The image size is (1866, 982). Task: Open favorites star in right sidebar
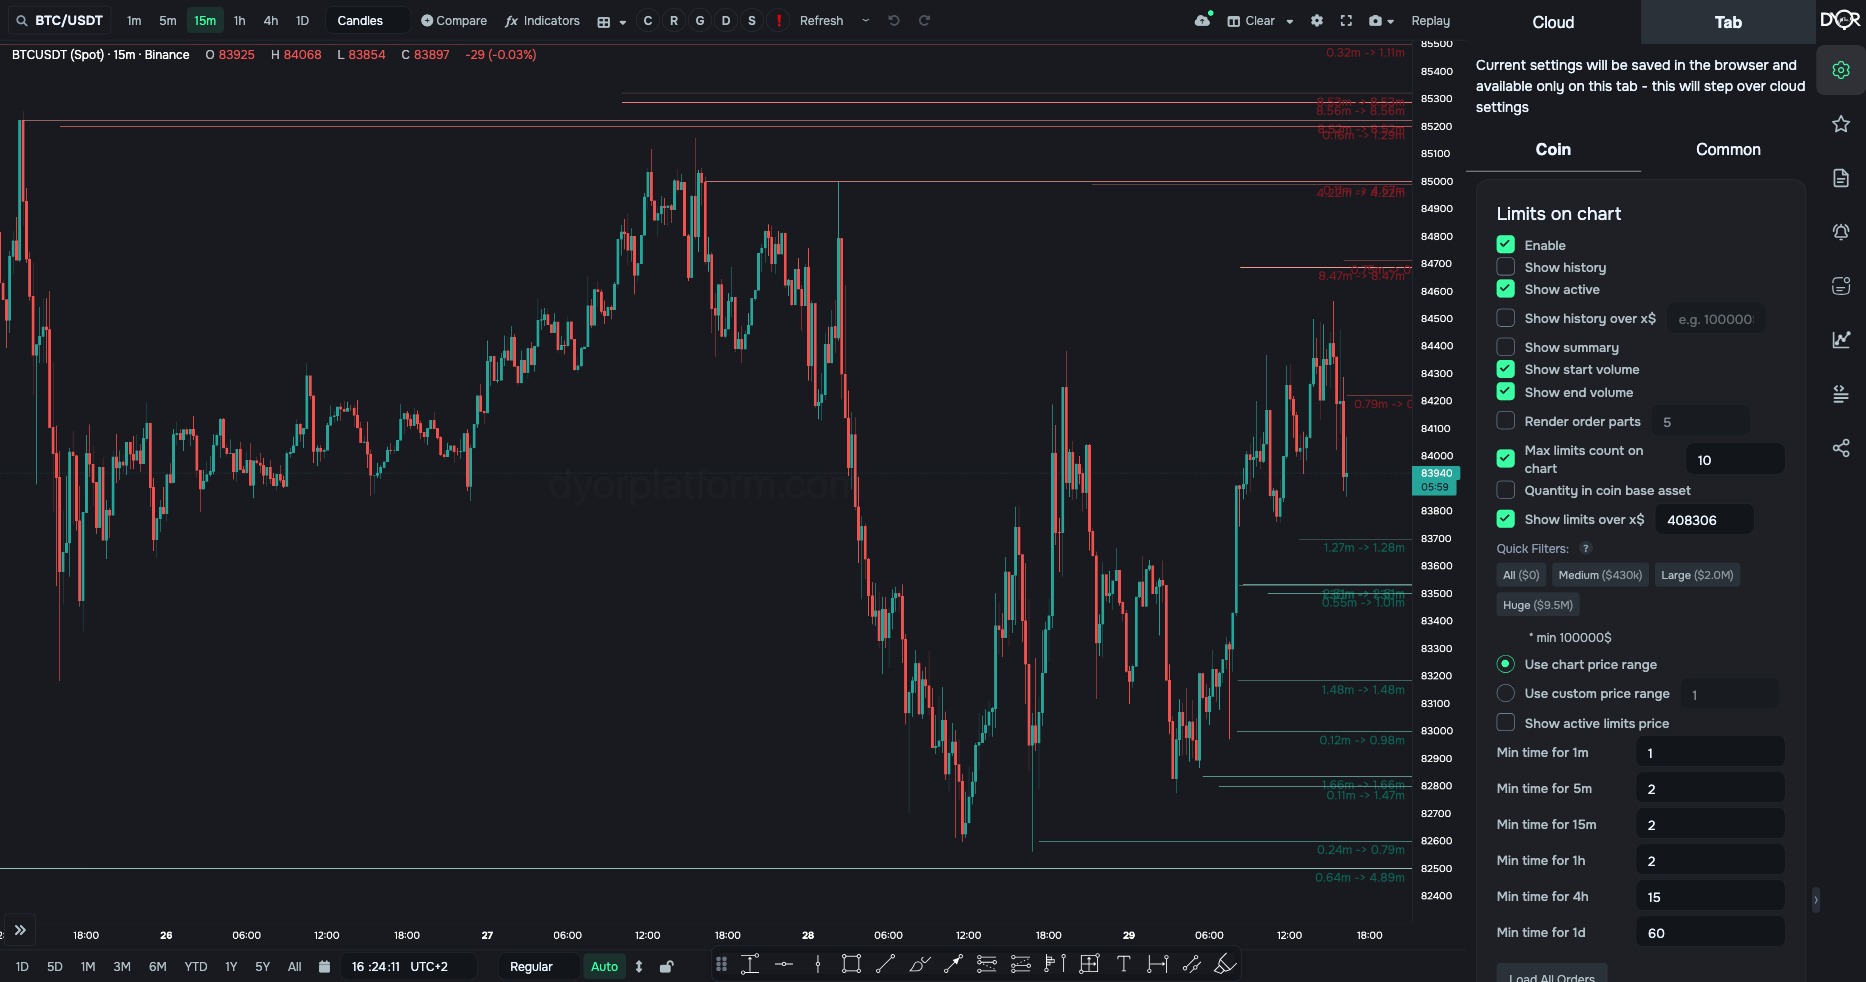(x=1841, y=124)
